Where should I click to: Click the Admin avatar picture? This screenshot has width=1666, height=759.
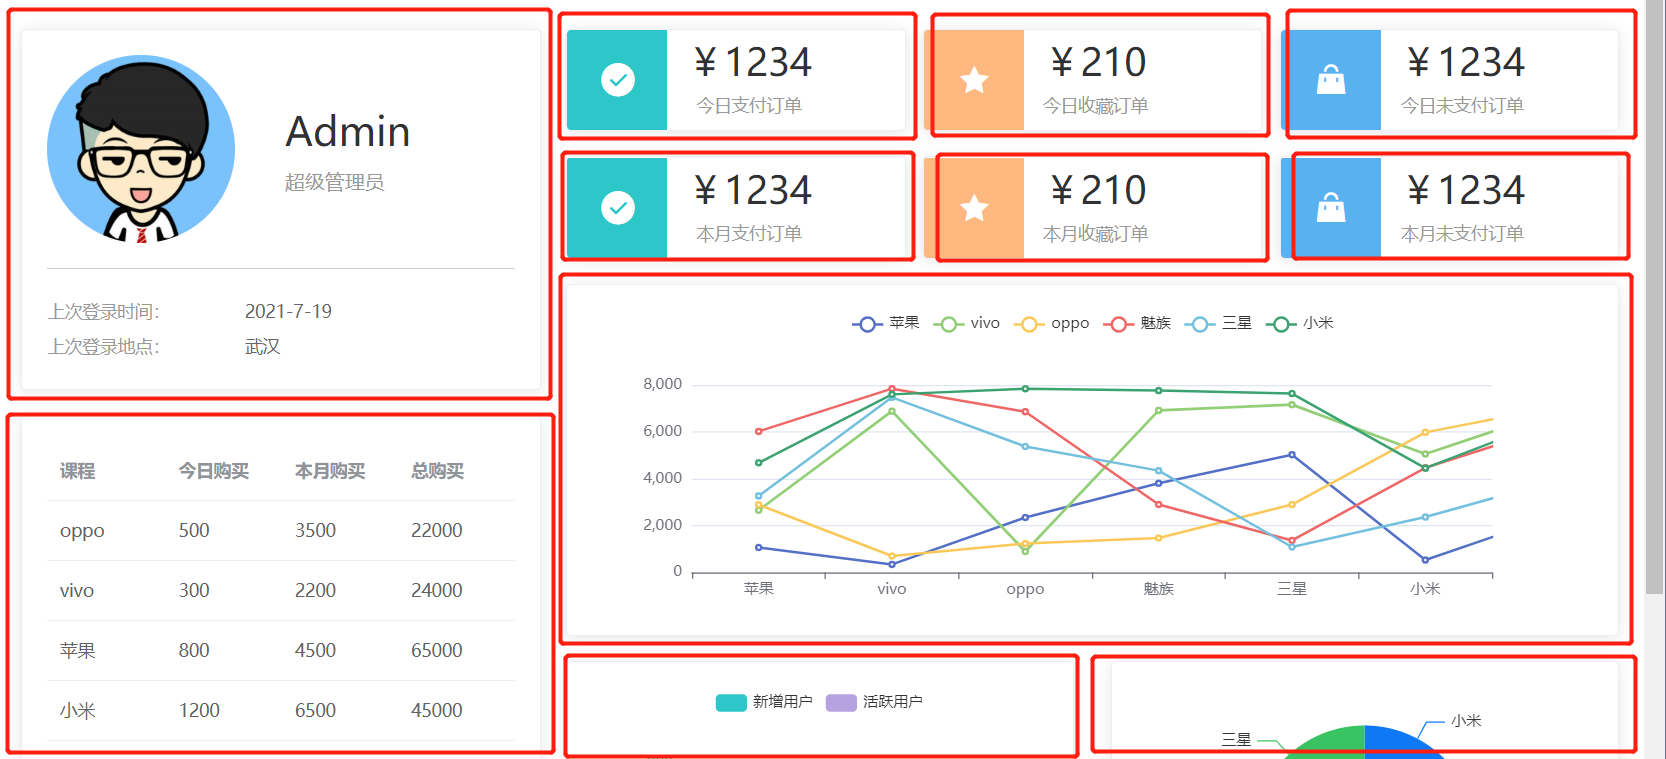141,149
